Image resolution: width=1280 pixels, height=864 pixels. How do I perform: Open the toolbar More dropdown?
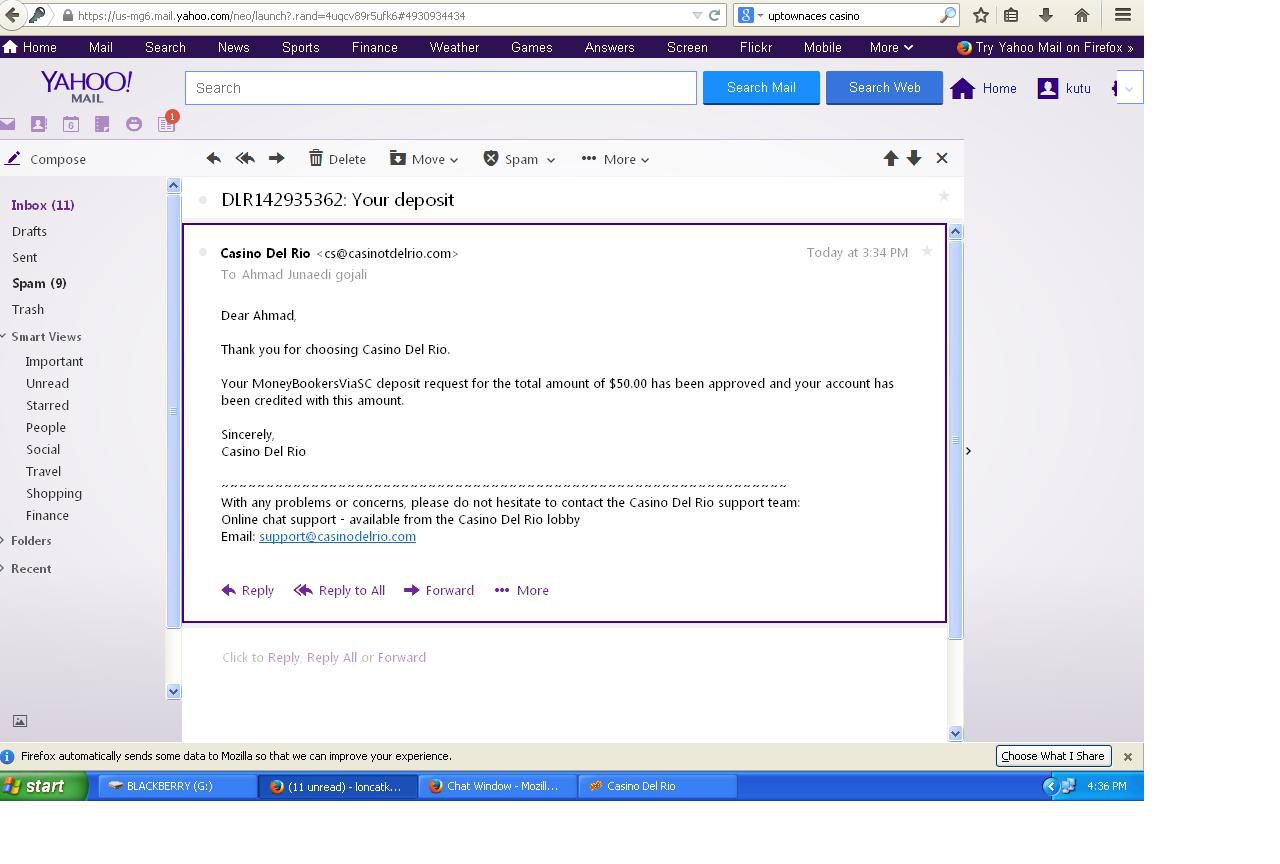tap(616, 158)
